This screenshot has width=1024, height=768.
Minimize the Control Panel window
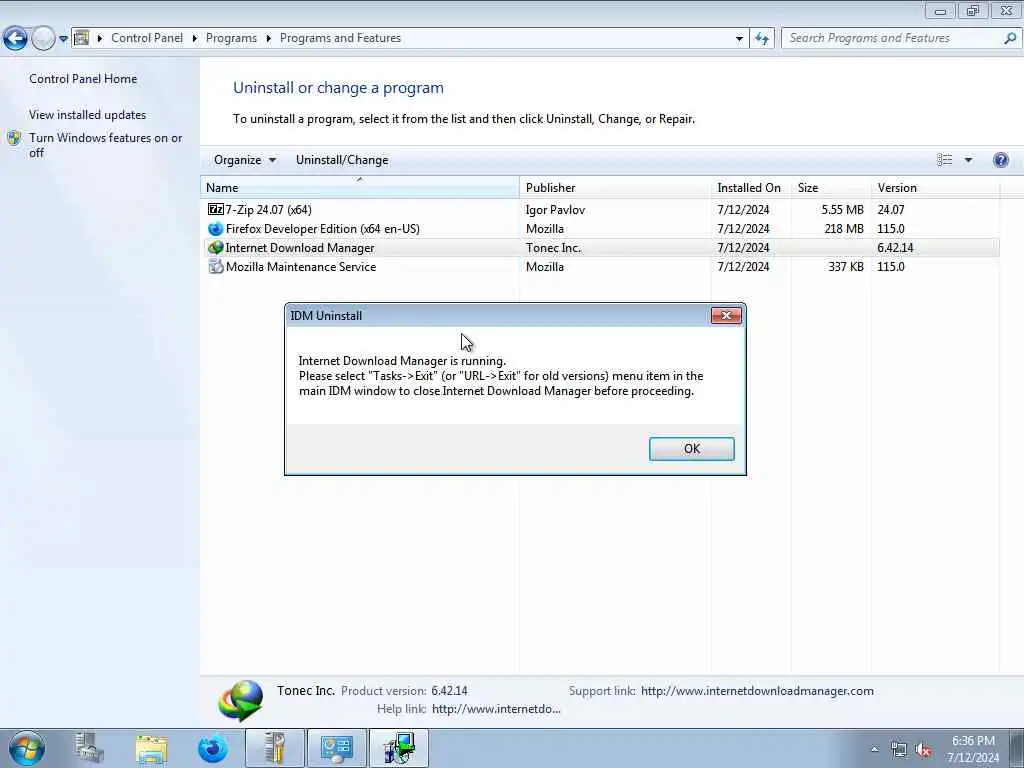940,10
